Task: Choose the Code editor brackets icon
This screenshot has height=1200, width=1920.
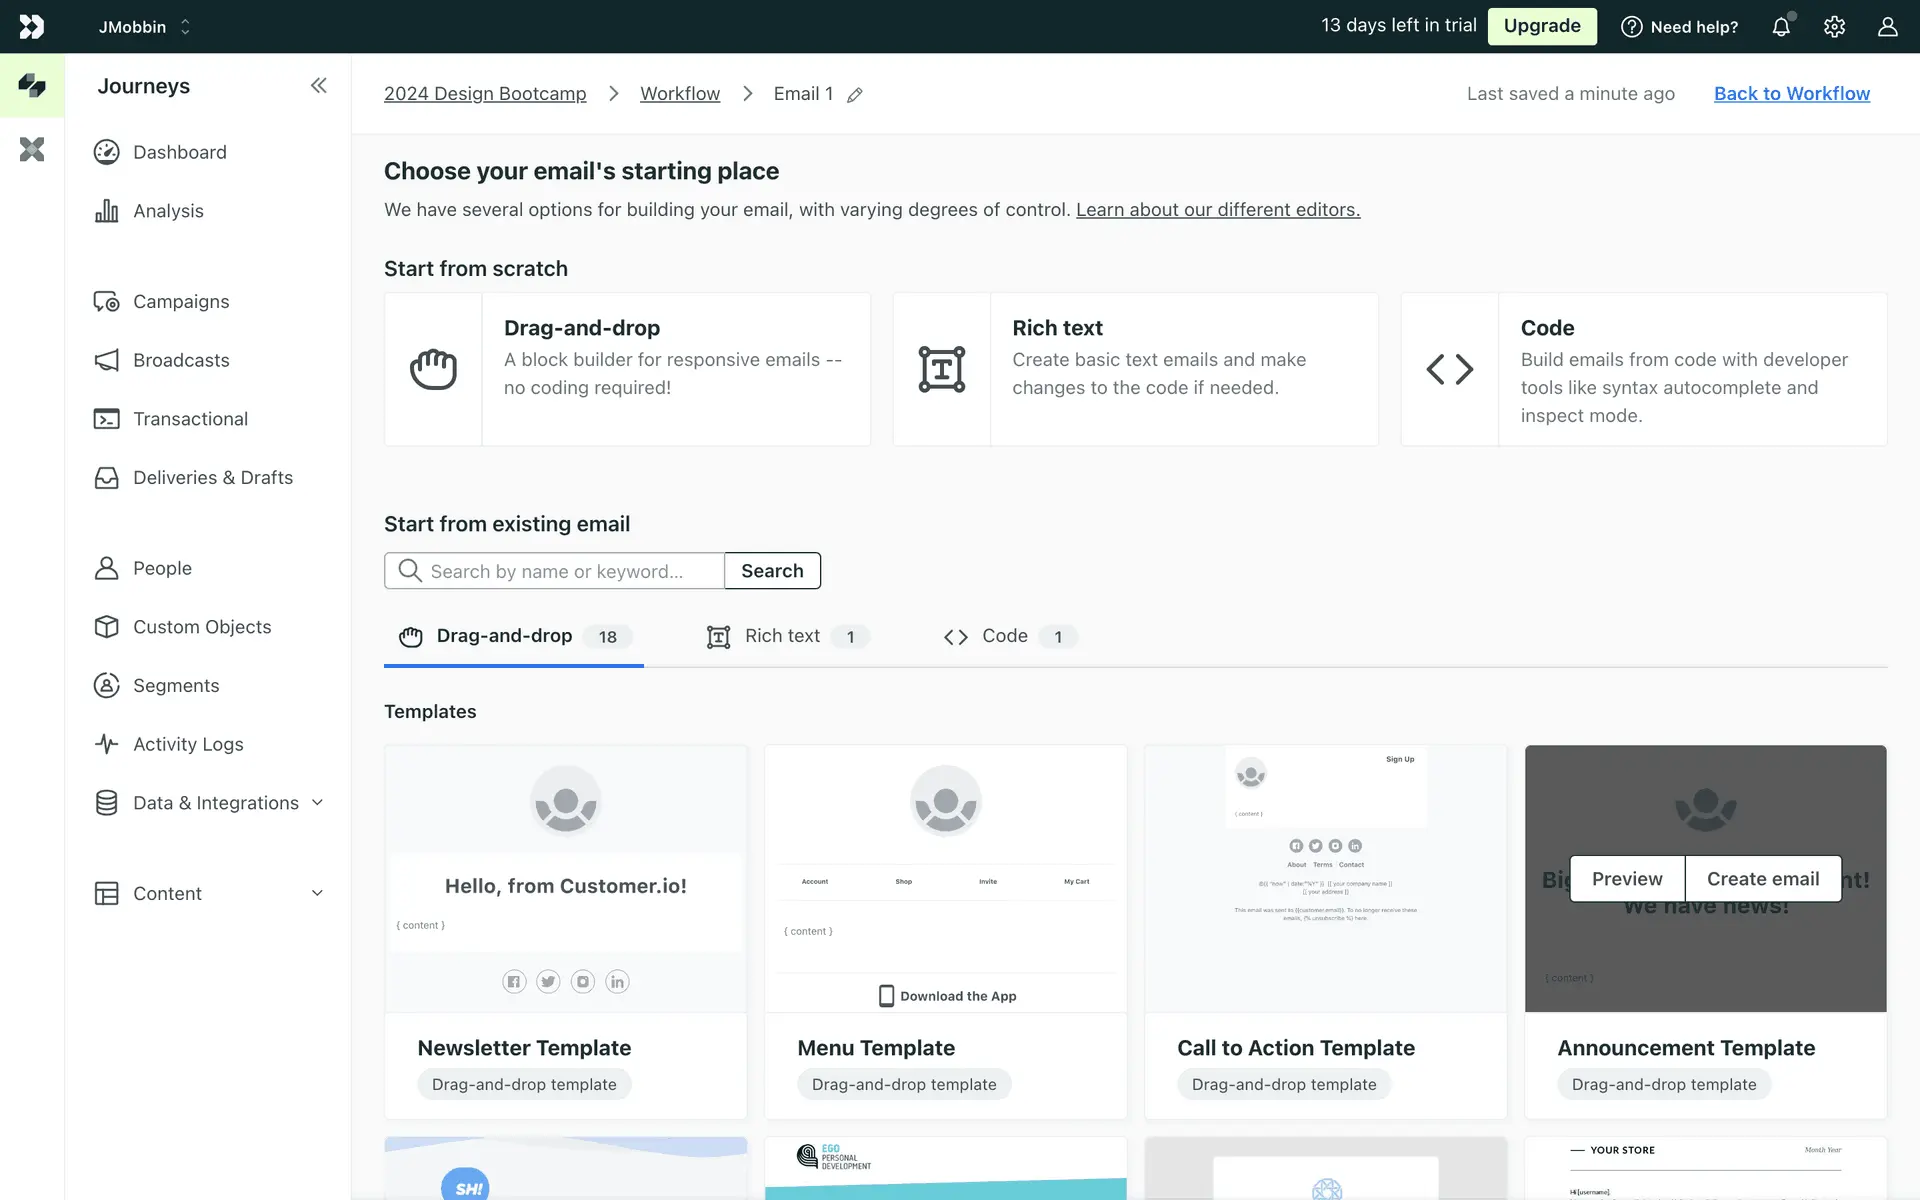Action: (1449, 369)
